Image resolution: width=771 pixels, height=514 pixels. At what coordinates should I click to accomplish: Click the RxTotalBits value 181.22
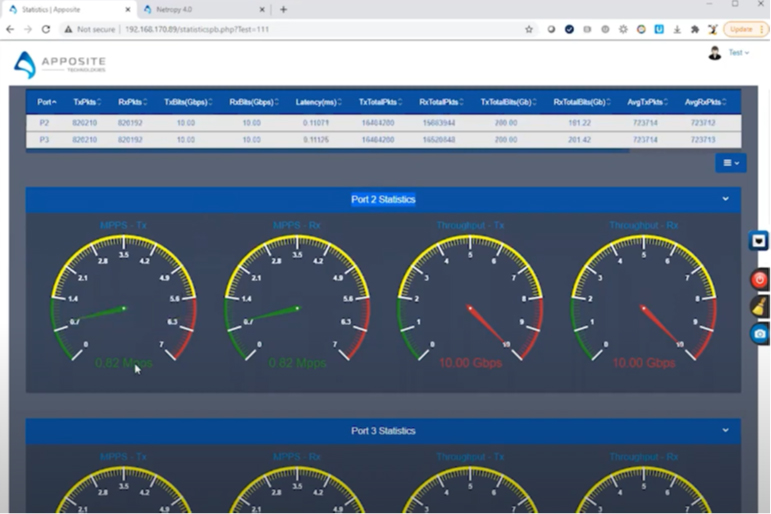click(x=579, y=122)
